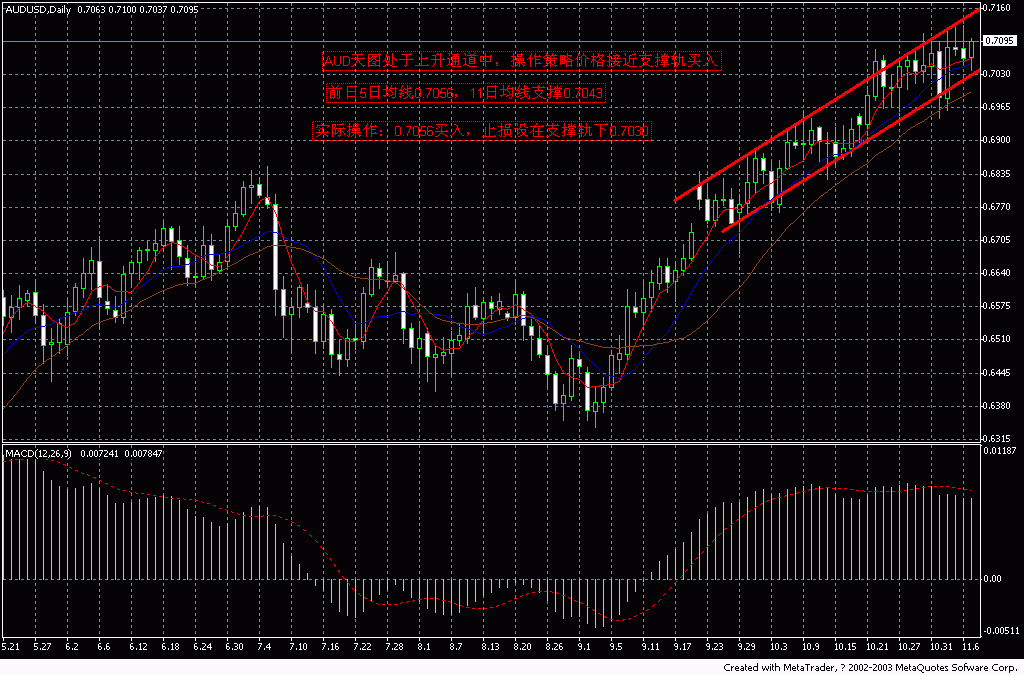Select the annotation beginning '前日5日均线0.7056'
1024x675 pixels.
click(x=466, y=93)
